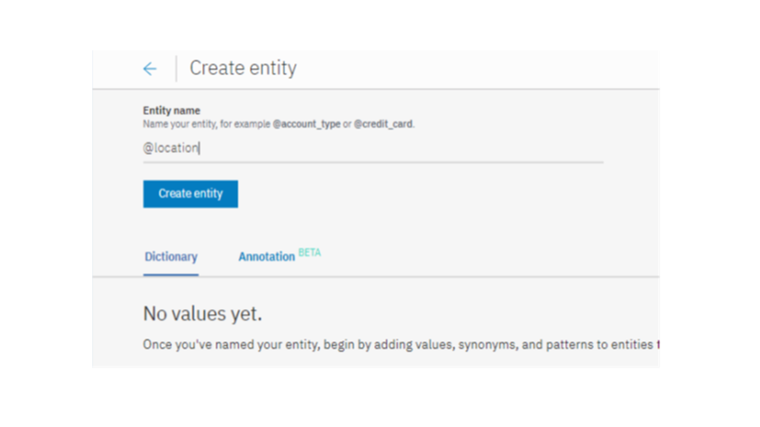Click the No values yet heading
The image size is (760, 427).
click(203, 314)
